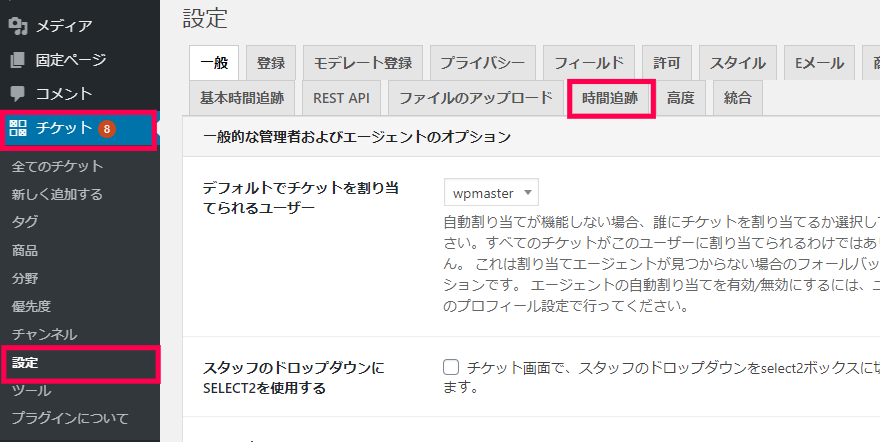Go to チャンネル in sidebar
880x442 pixels.
click(x=44, y=334)
